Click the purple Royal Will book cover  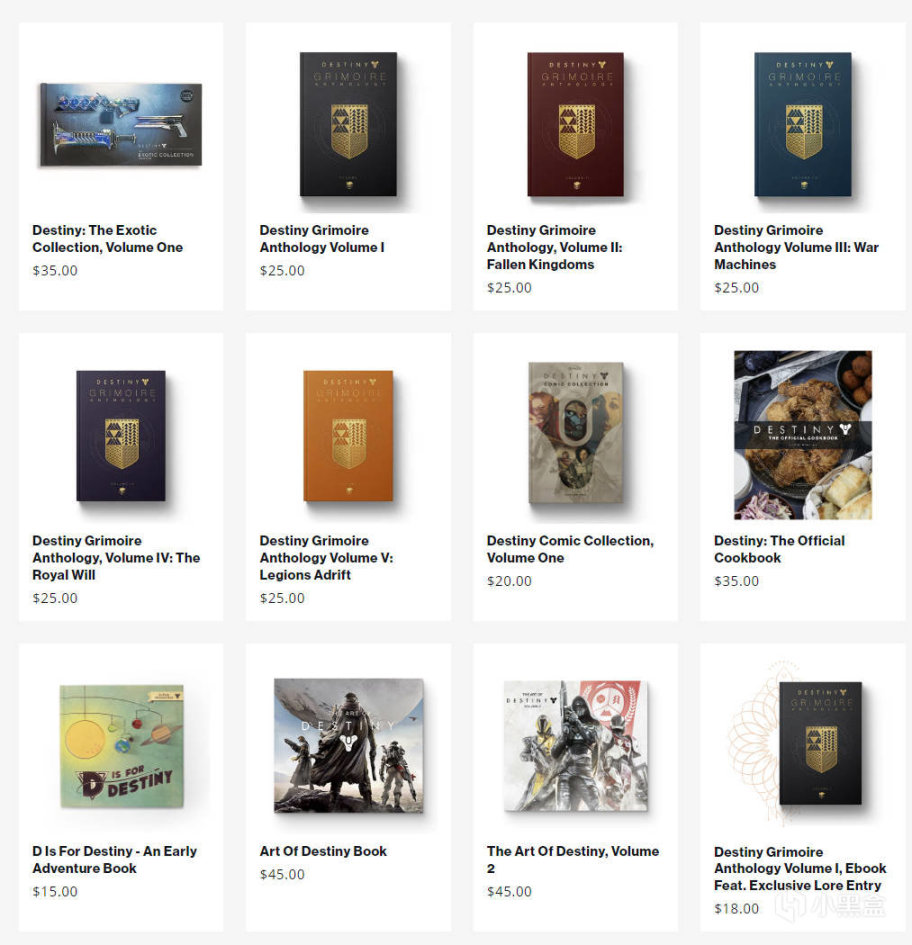pos(121,435)
